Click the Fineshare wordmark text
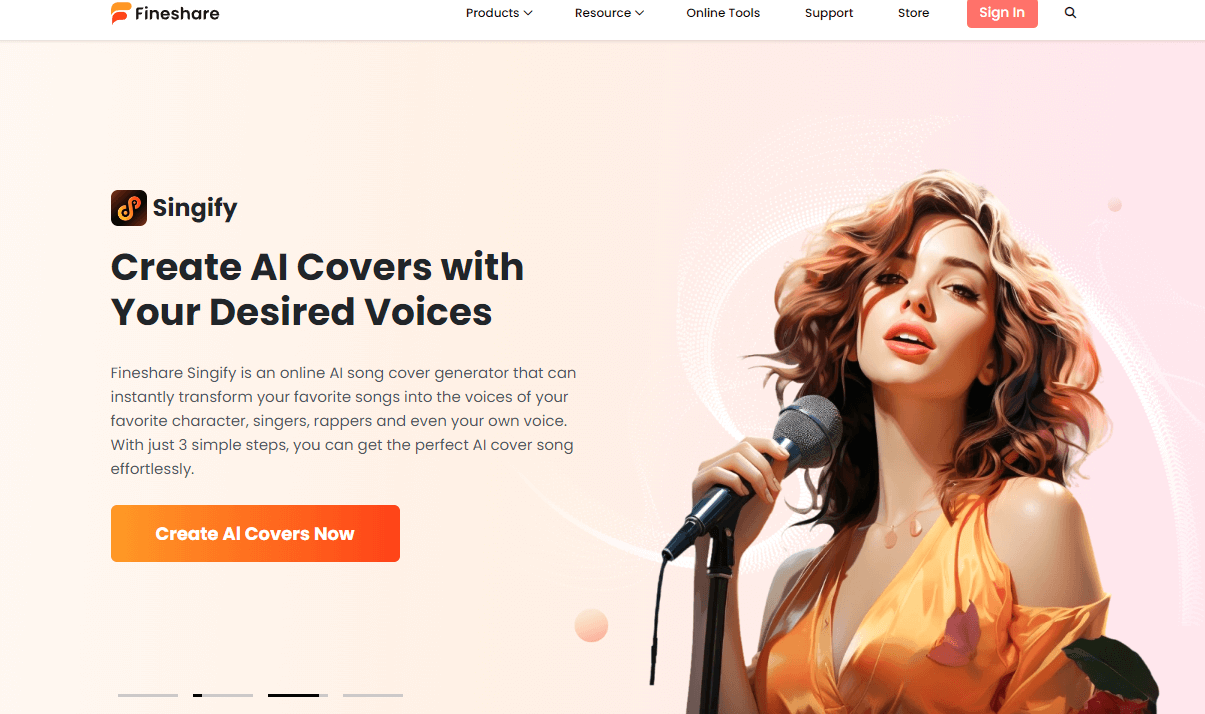 click(178, 14)
